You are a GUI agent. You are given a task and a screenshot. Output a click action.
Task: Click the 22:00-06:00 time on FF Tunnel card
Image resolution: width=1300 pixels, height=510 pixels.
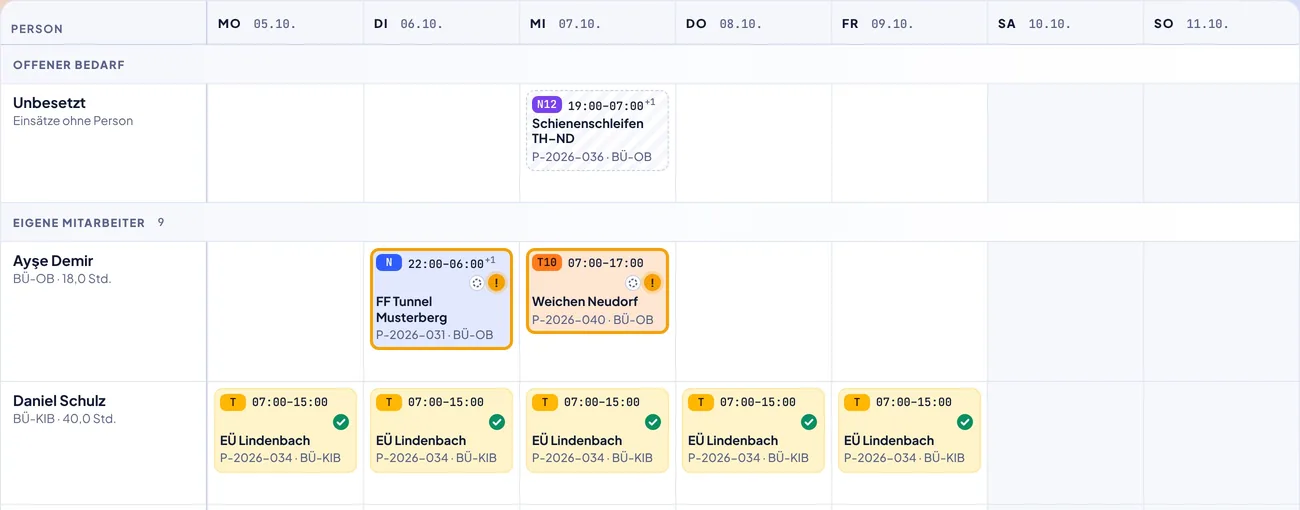[445, 263]
